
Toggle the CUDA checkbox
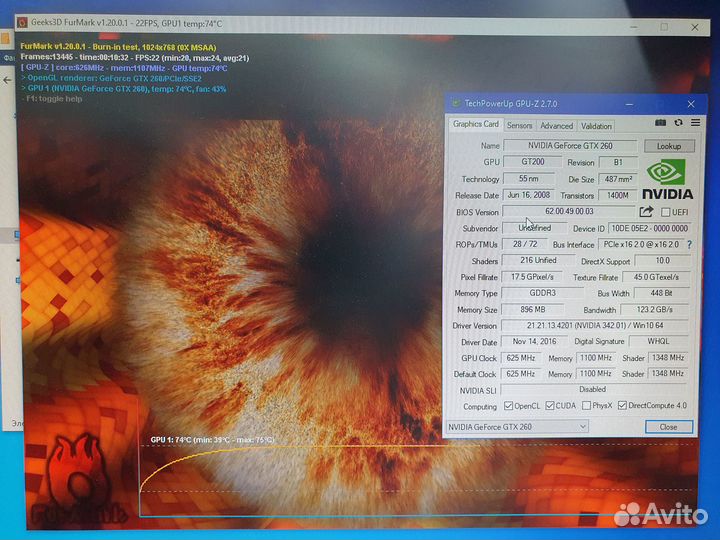tap(550, 406)
